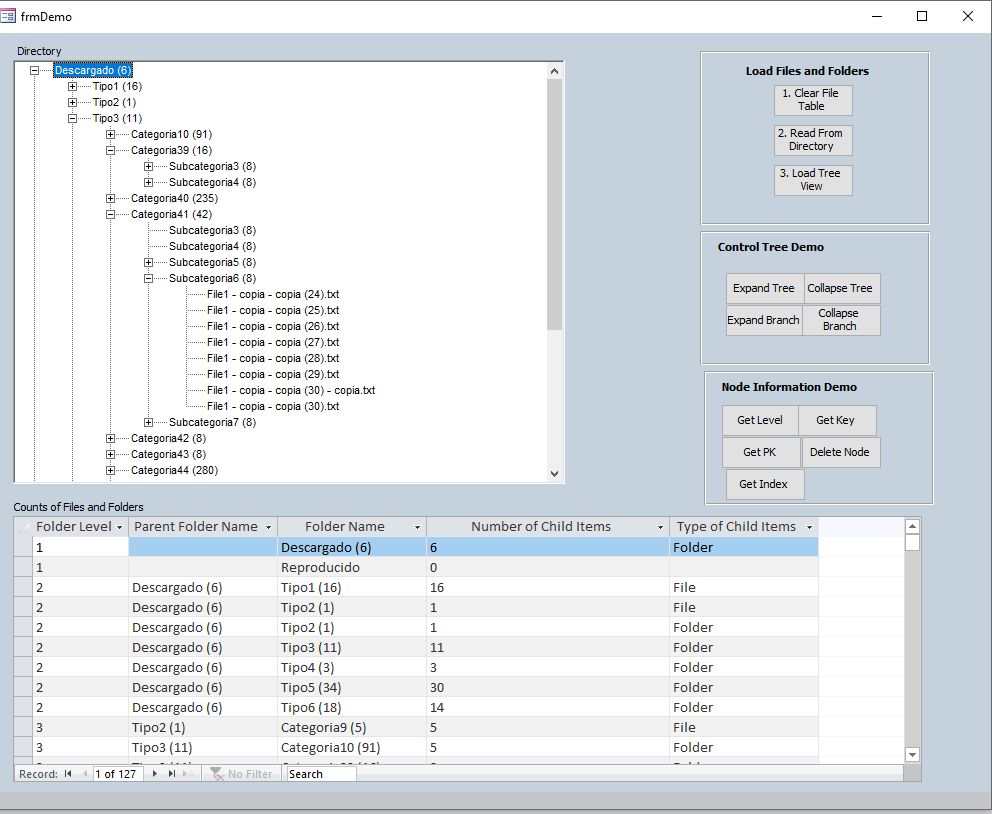The height and width of the screenshot is (814, 992).
Task: Open Folder Level column filter dropdown
Action: click(x=120, y=527)
